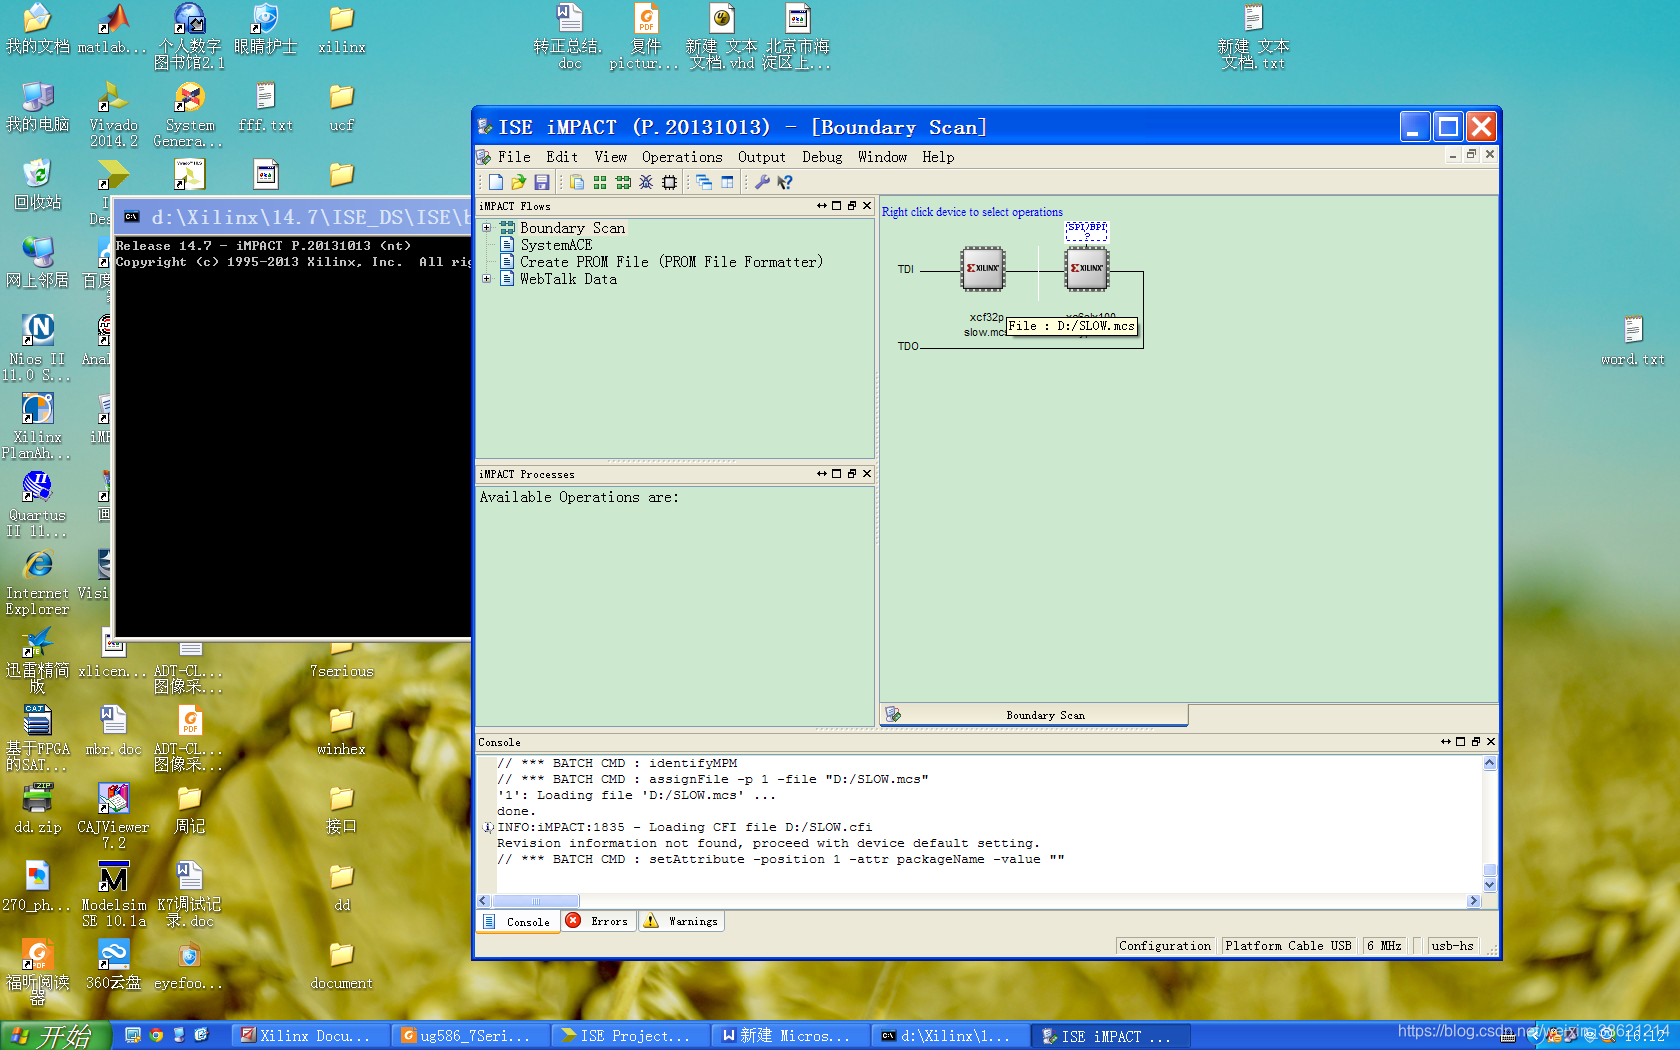Select Create PROM File flow item
This screenshot has width=1680, height=1050.
pyautogui.click(x=671, y=262)
